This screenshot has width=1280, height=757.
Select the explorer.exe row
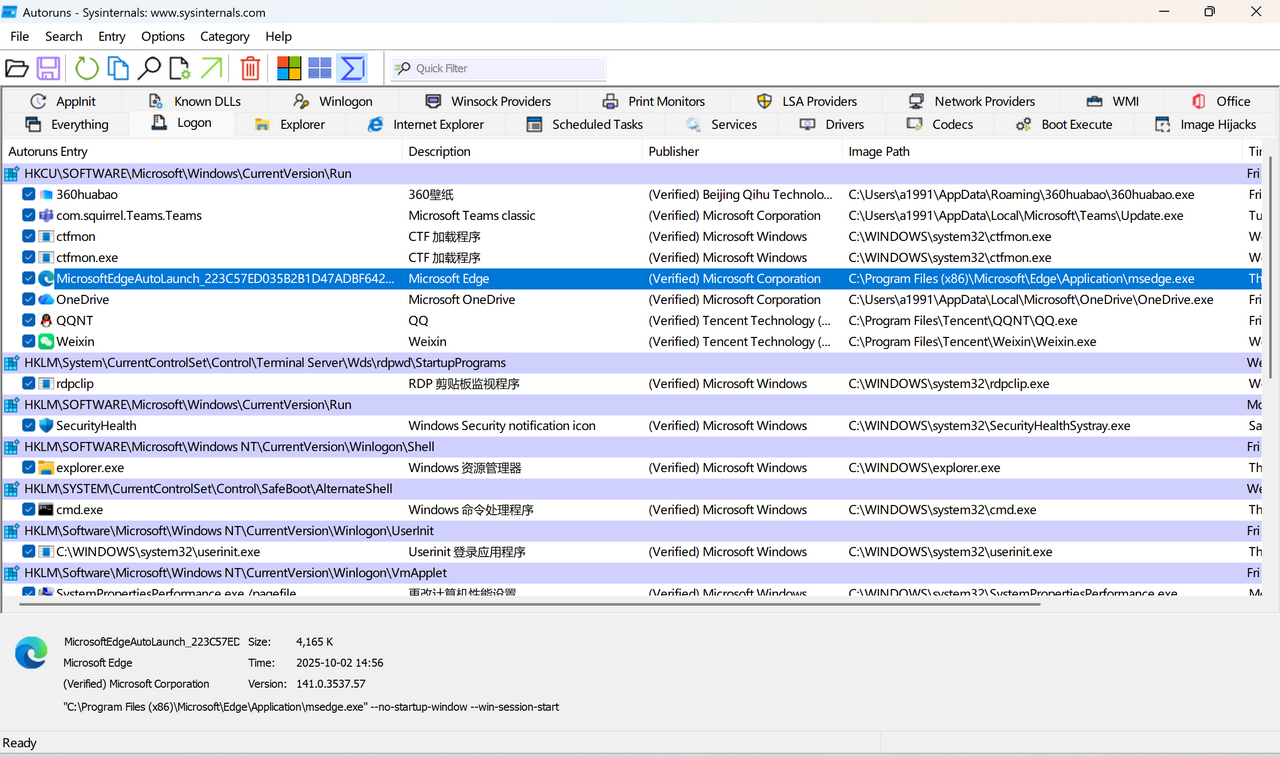(x=634, y=468)
